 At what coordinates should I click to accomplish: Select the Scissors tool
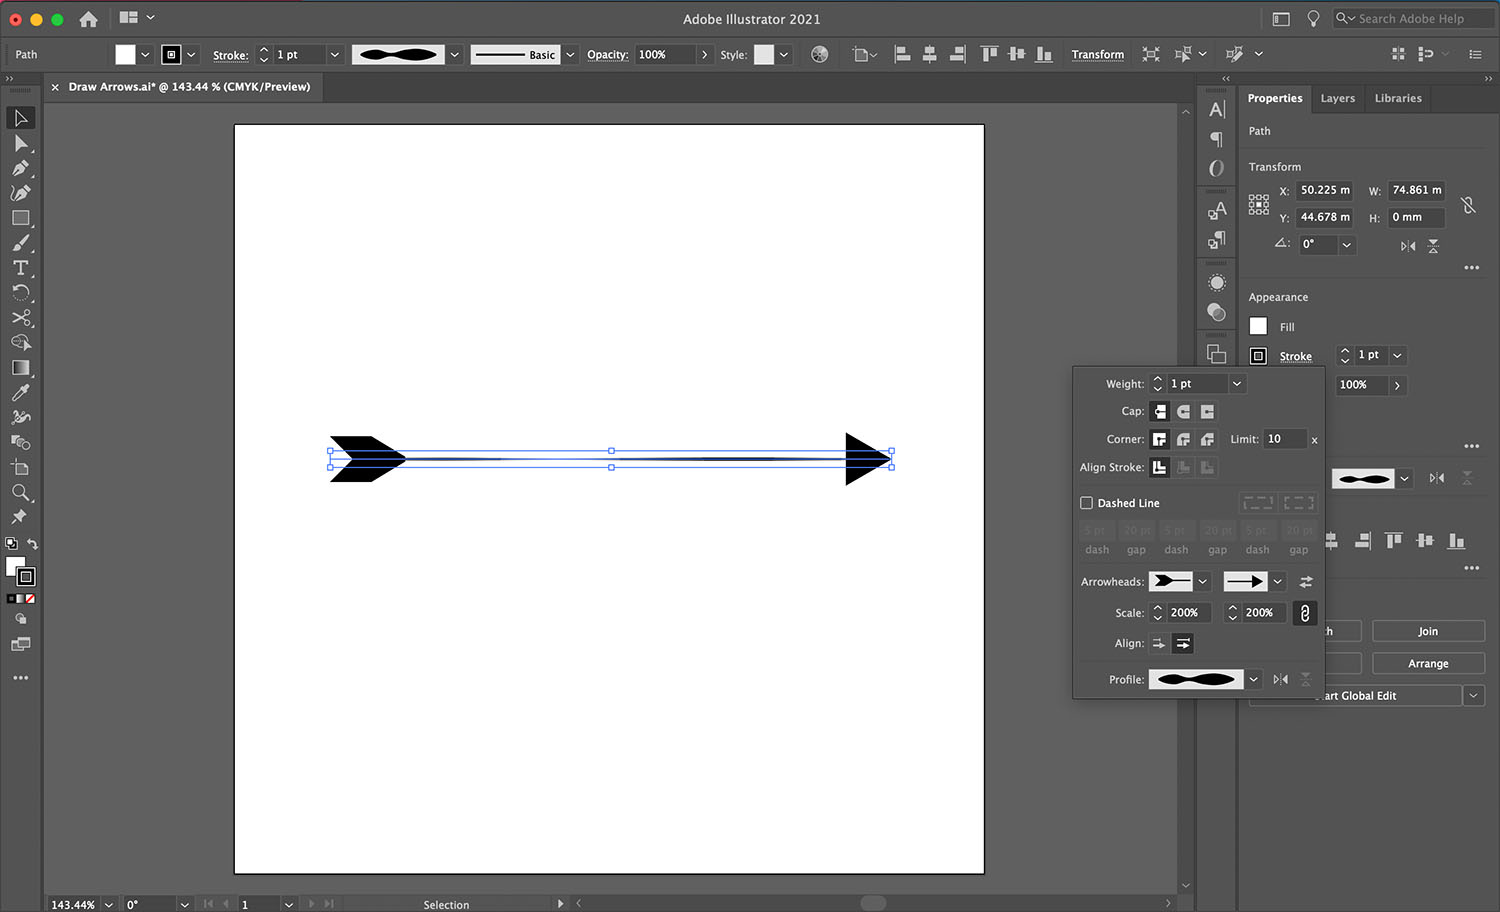coord(22,318)
